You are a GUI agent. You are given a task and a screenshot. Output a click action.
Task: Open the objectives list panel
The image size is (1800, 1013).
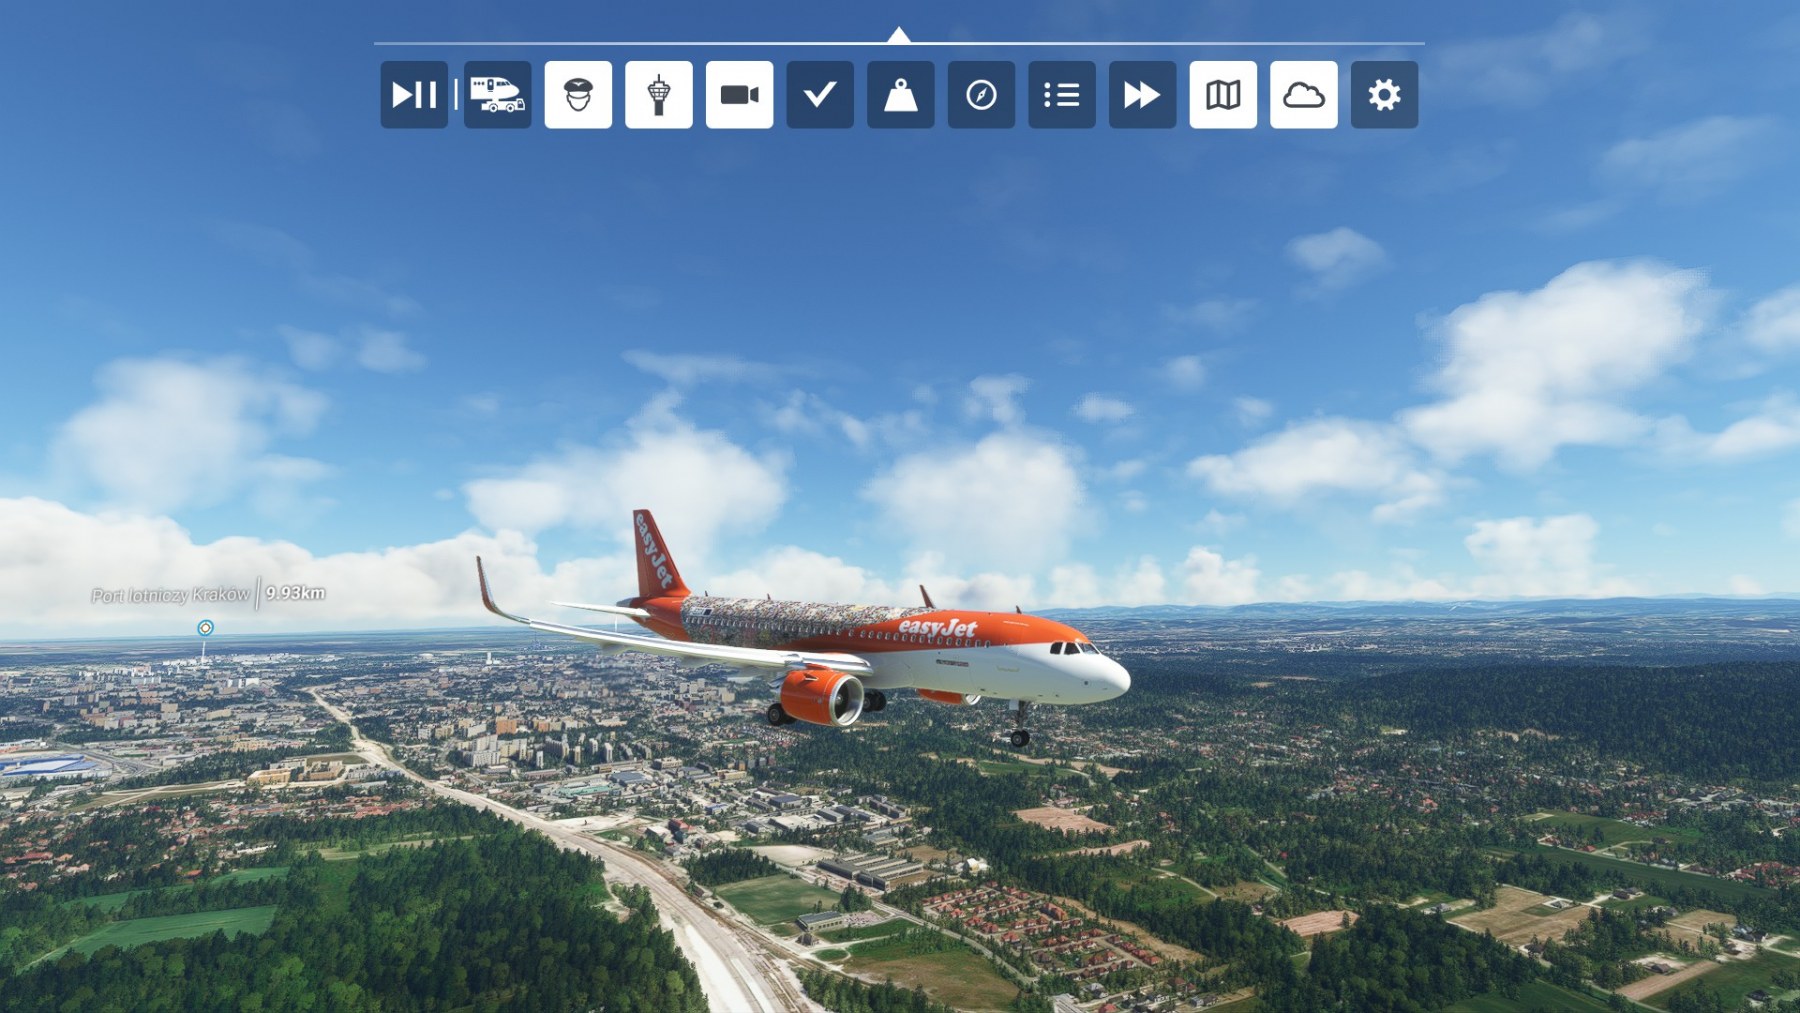click(x=1062, y=95)
